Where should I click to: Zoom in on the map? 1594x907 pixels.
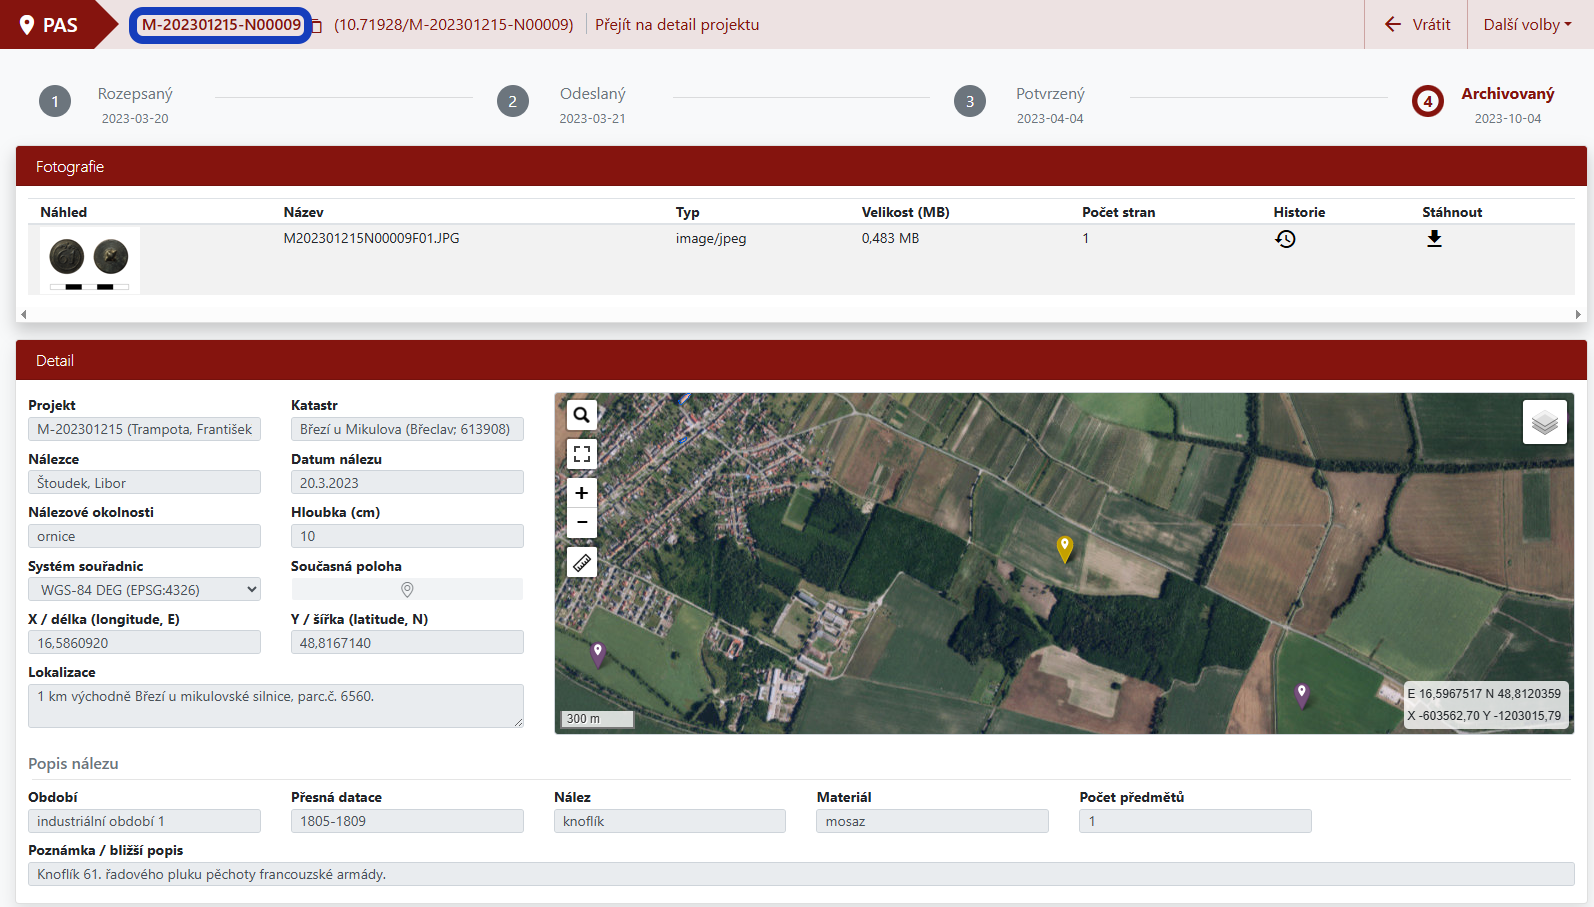(582, 493)
